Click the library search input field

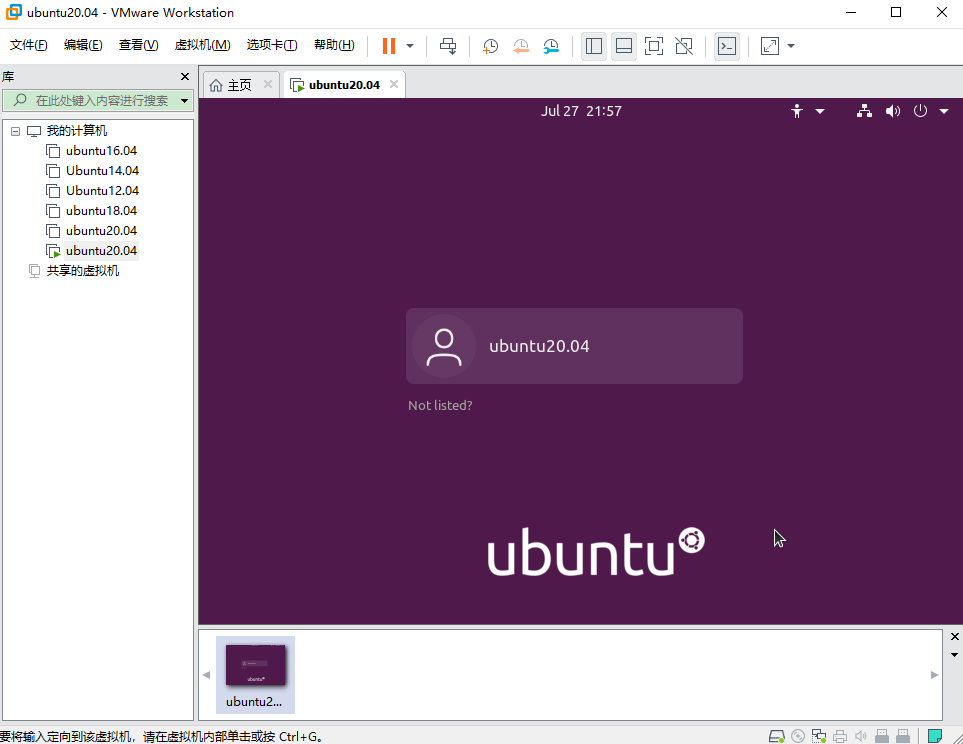pyautogui.click(x=98, y=100)
